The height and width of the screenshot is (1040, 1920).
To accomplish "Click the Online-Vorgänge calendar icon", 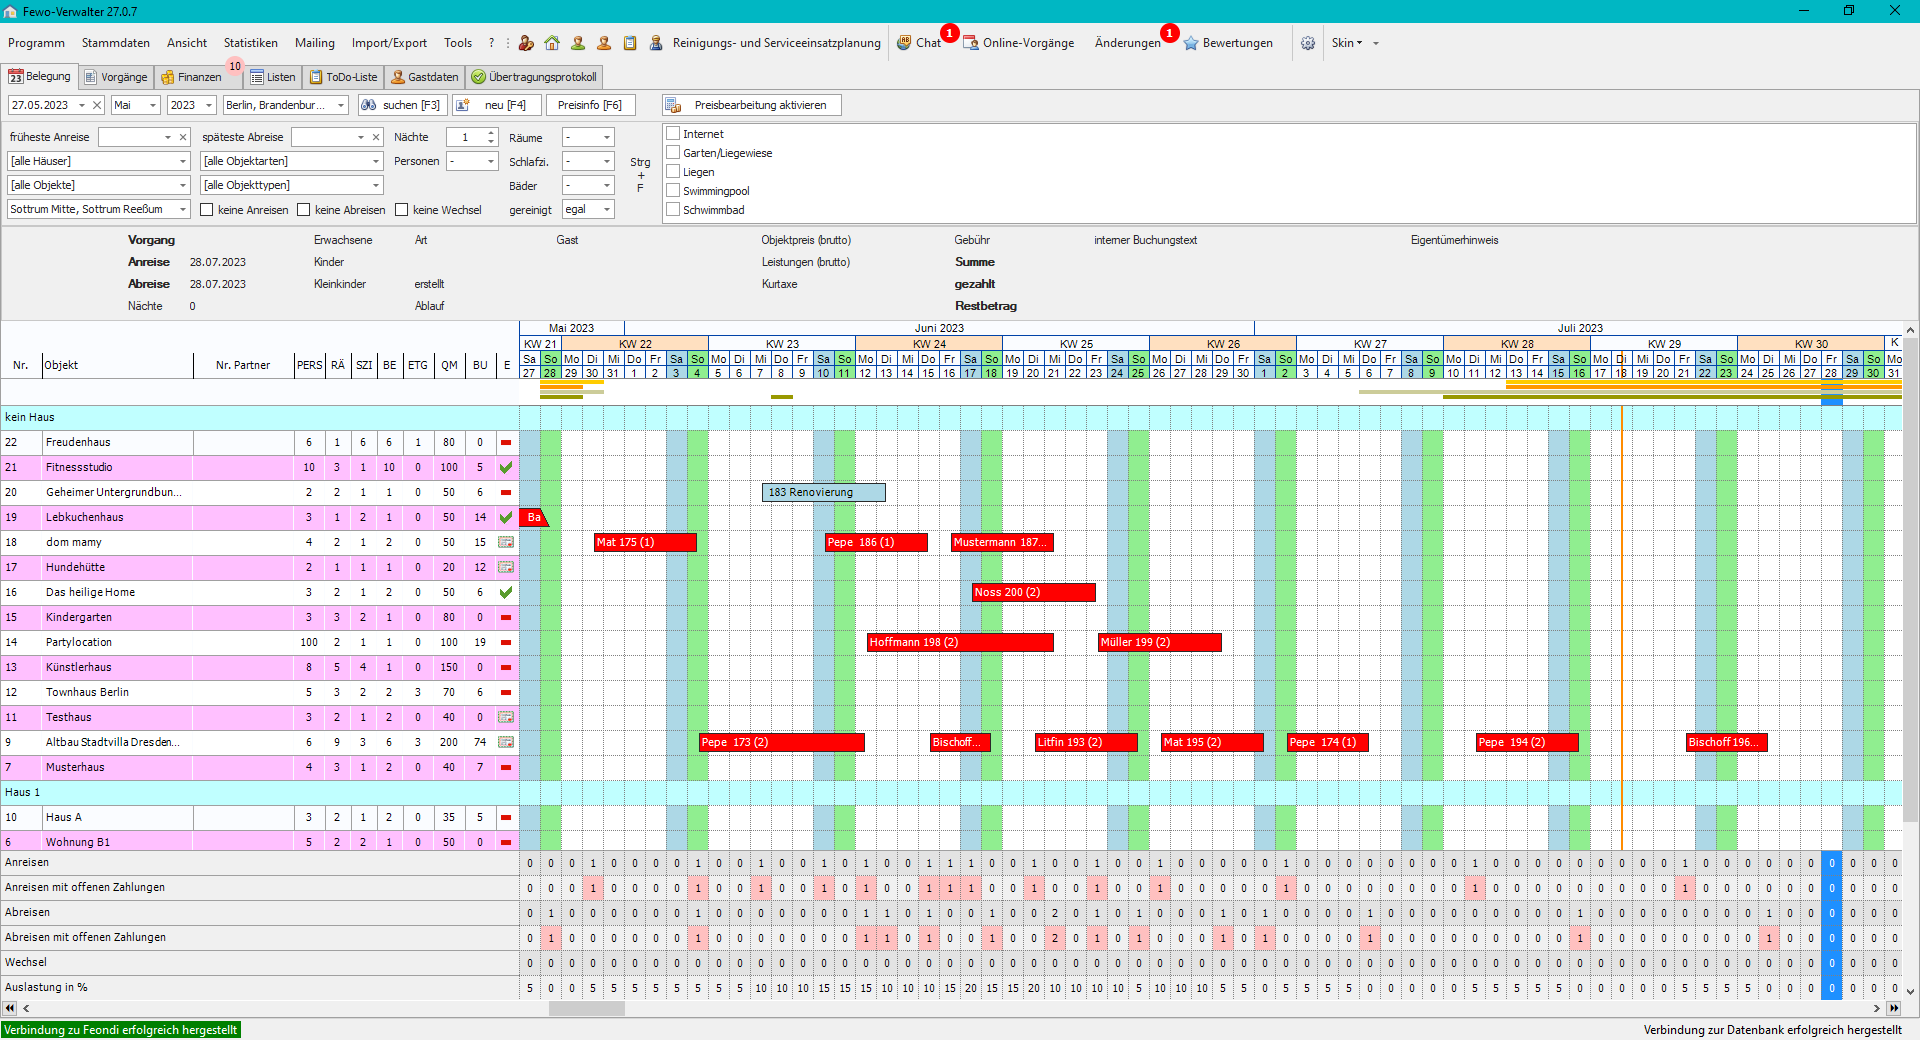I will [970, 43].
